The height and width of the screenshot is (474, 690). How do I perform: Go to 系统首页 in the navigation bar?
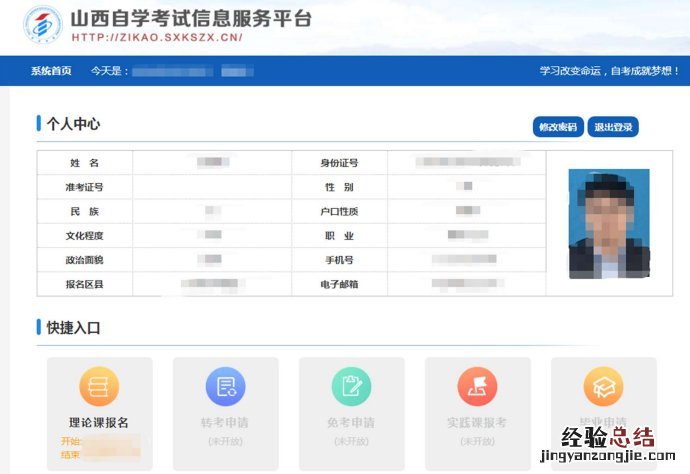point(51,71)
